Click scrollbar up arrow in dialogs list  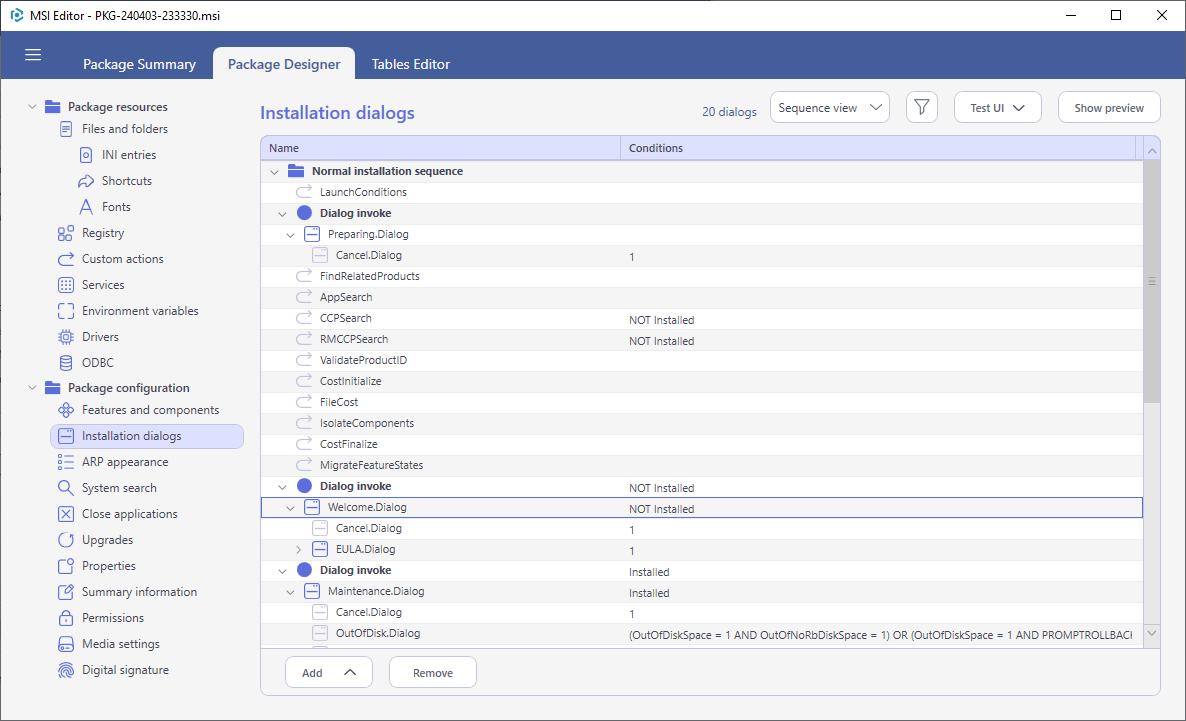tap(1152, 151)
